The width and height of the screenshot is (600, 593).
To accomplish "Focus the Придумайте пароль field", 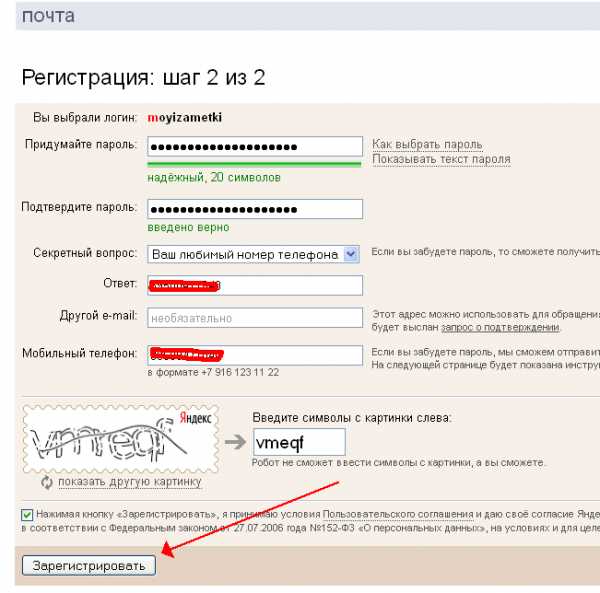I will coord(255,147).
